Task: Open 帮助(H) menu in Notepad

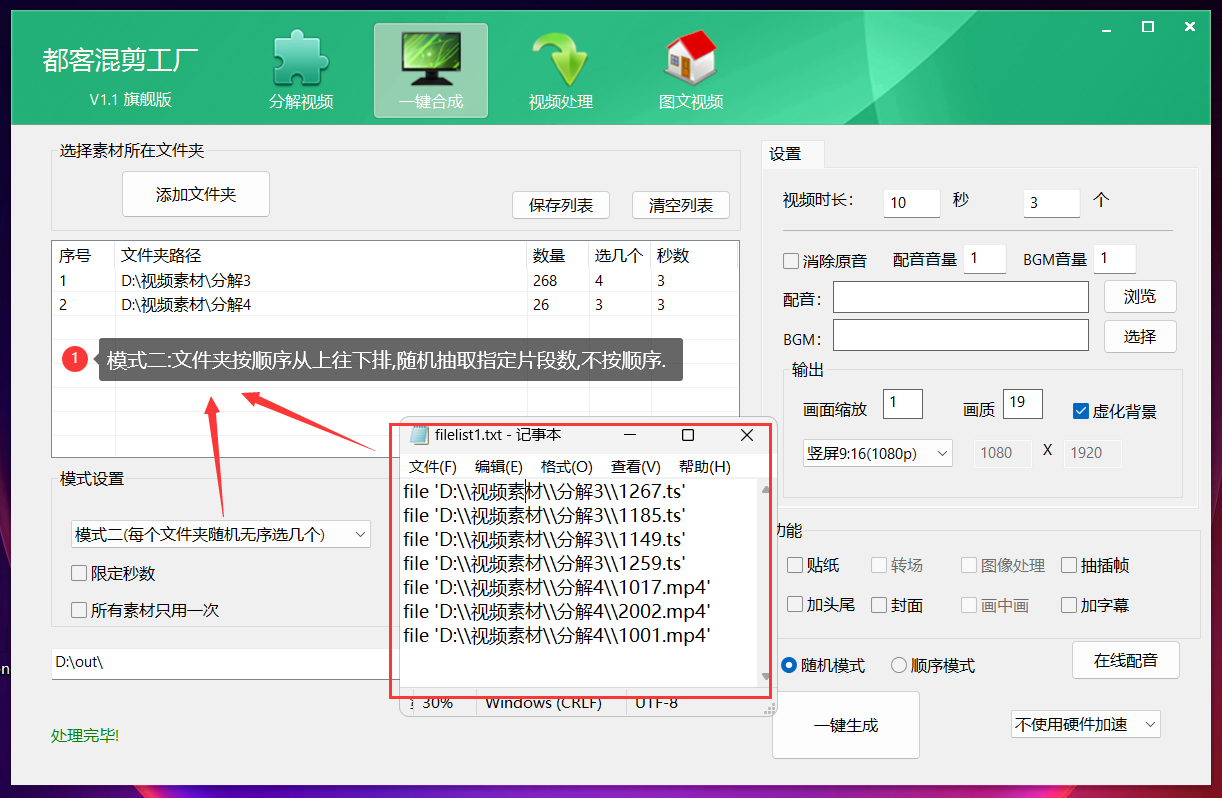Action: [705, 467]
